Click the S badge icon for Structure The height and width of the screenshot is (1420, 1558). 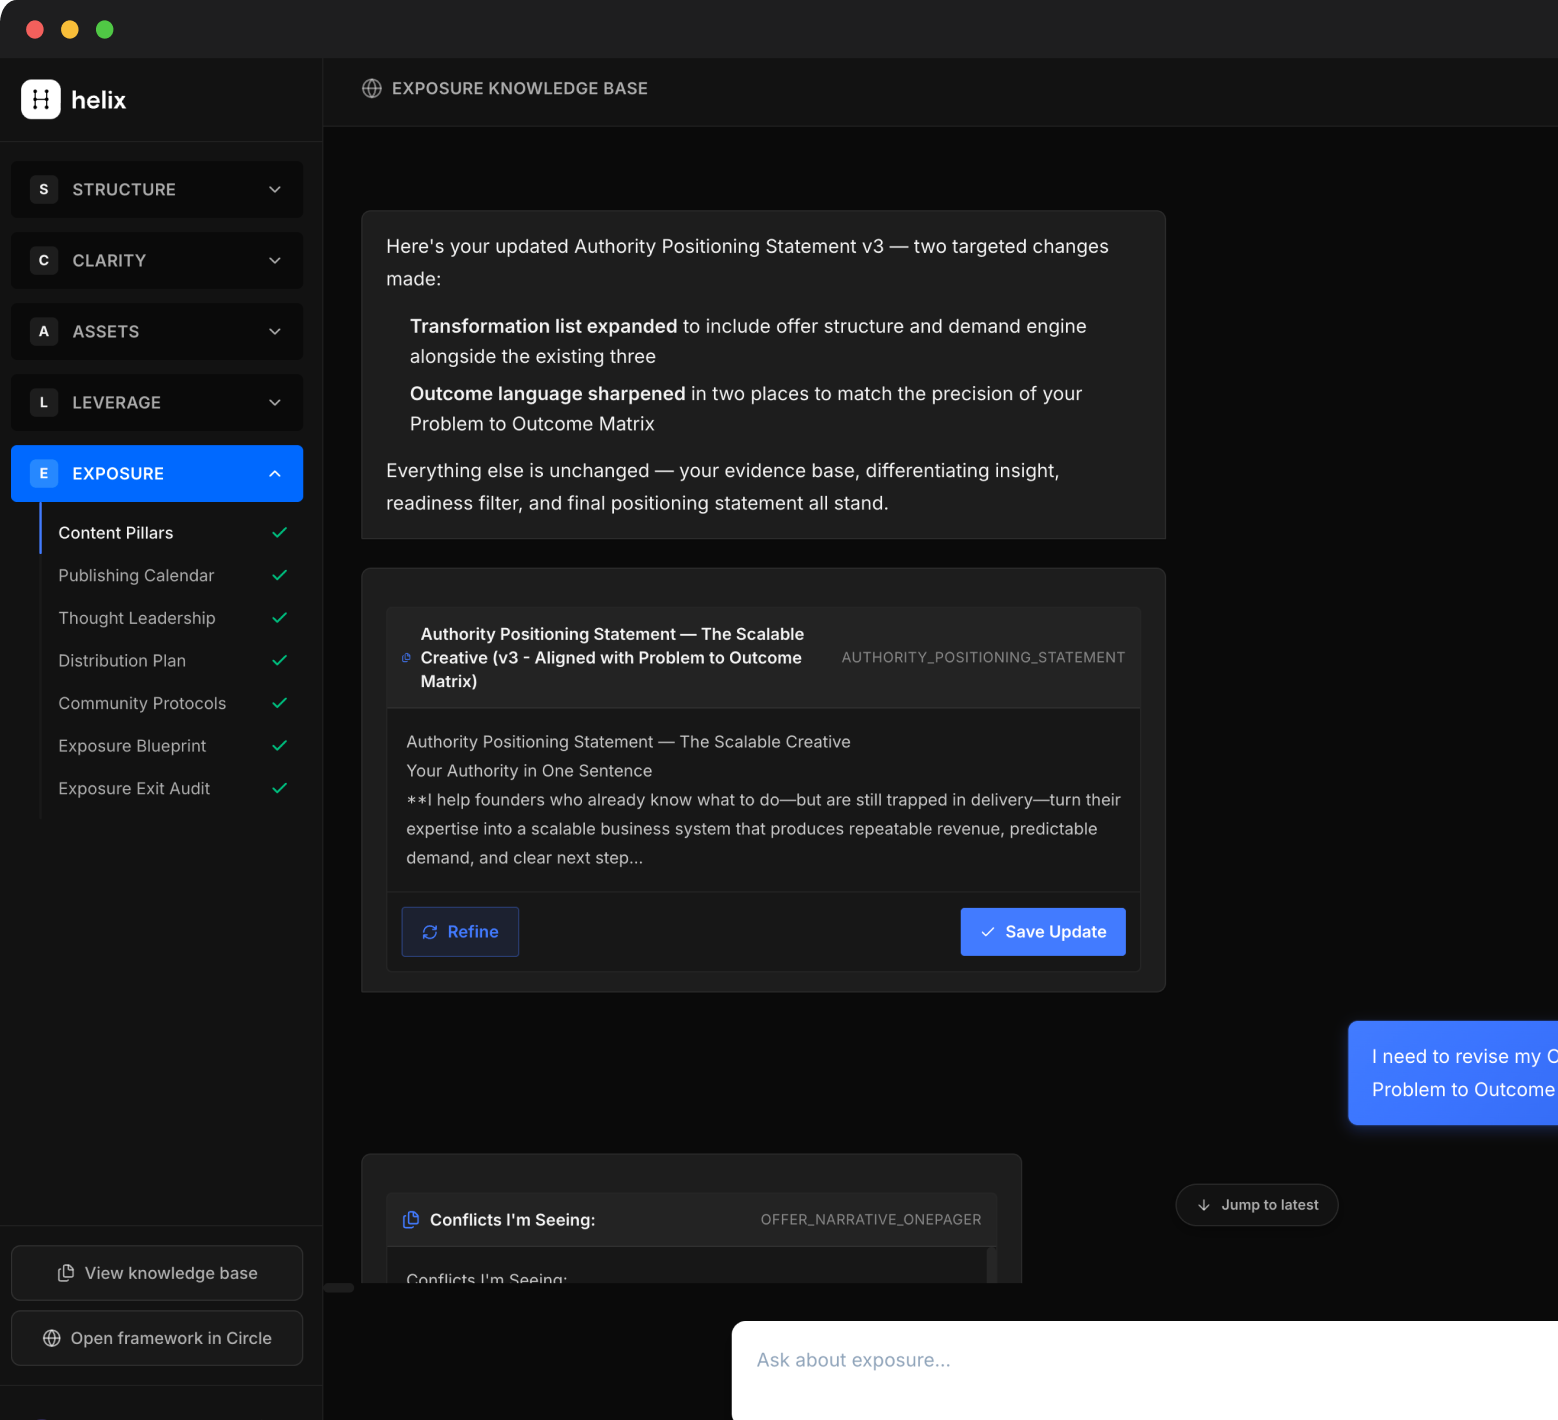pos(43,189)
